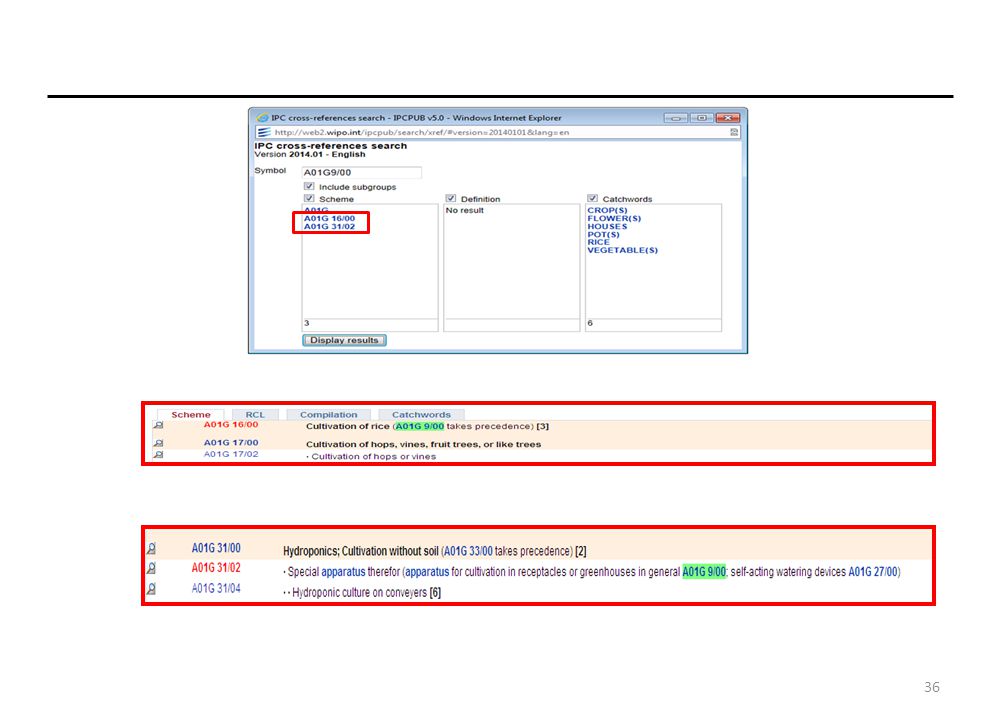The height and width of the screenshot is (720, 1000).
Task: Minimize the IPC search window
Action: click(675, 118)
